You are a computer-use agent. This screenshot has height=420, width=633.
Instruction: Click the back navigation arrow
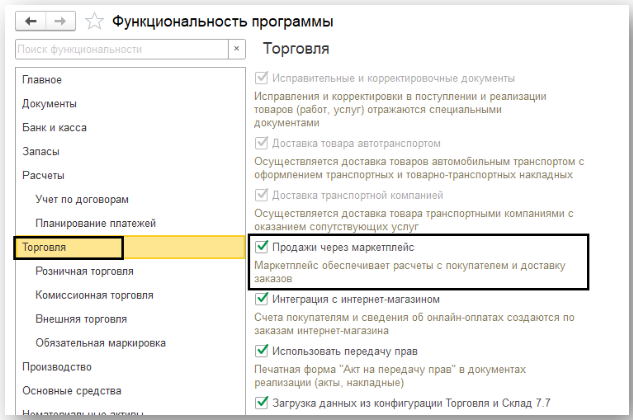pyautogui.click(x=31, y=19)
